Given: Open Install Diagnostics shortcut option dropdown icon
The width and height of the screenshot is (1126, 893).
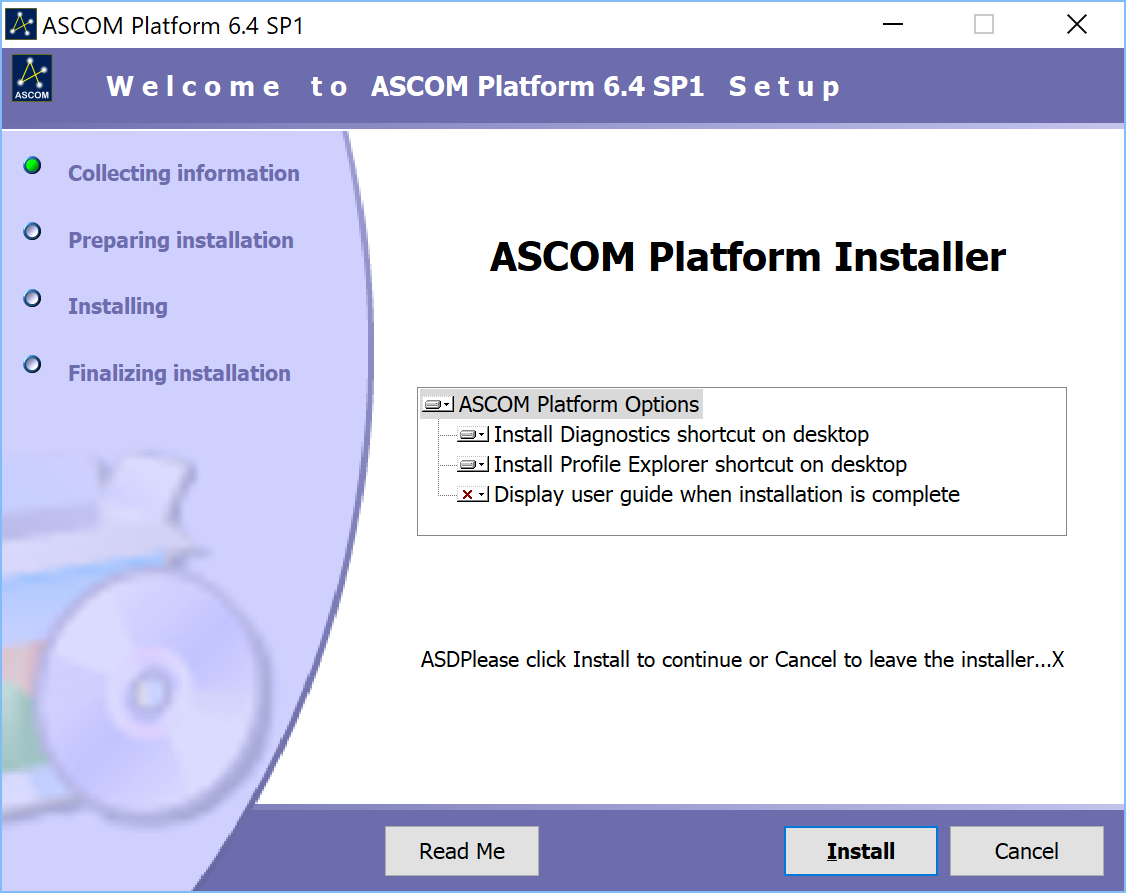Looking at the screenshot, I should (x=473, y=435).
